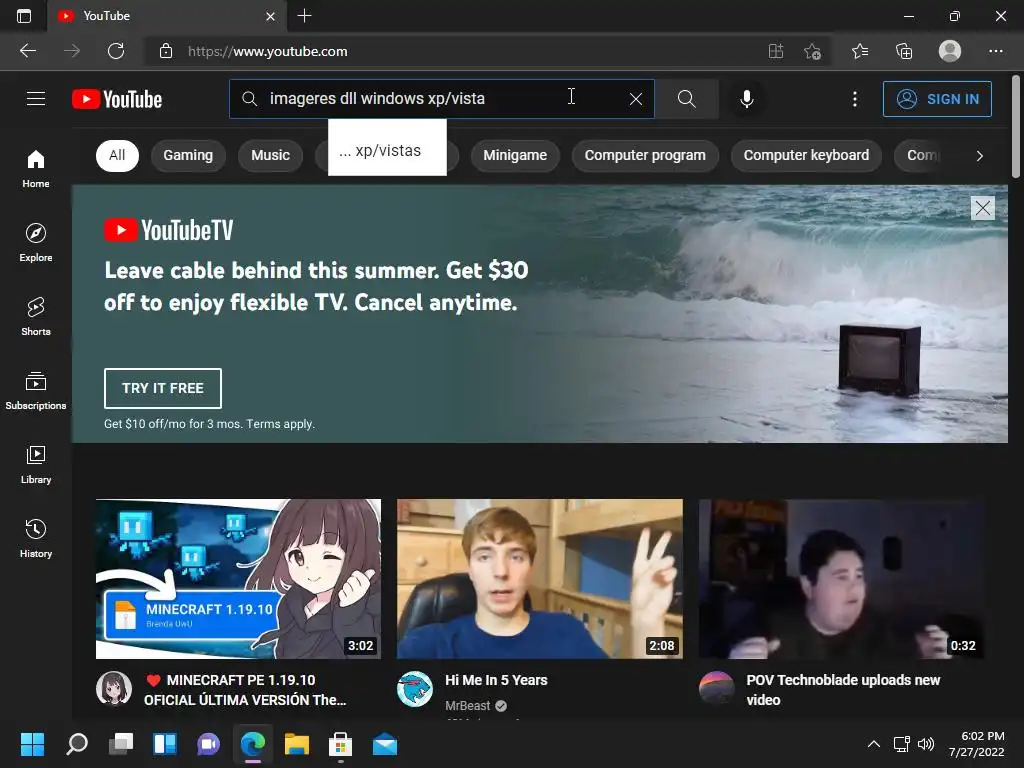
Task: Open Library in the sidebar
Action: coord(36,464)
